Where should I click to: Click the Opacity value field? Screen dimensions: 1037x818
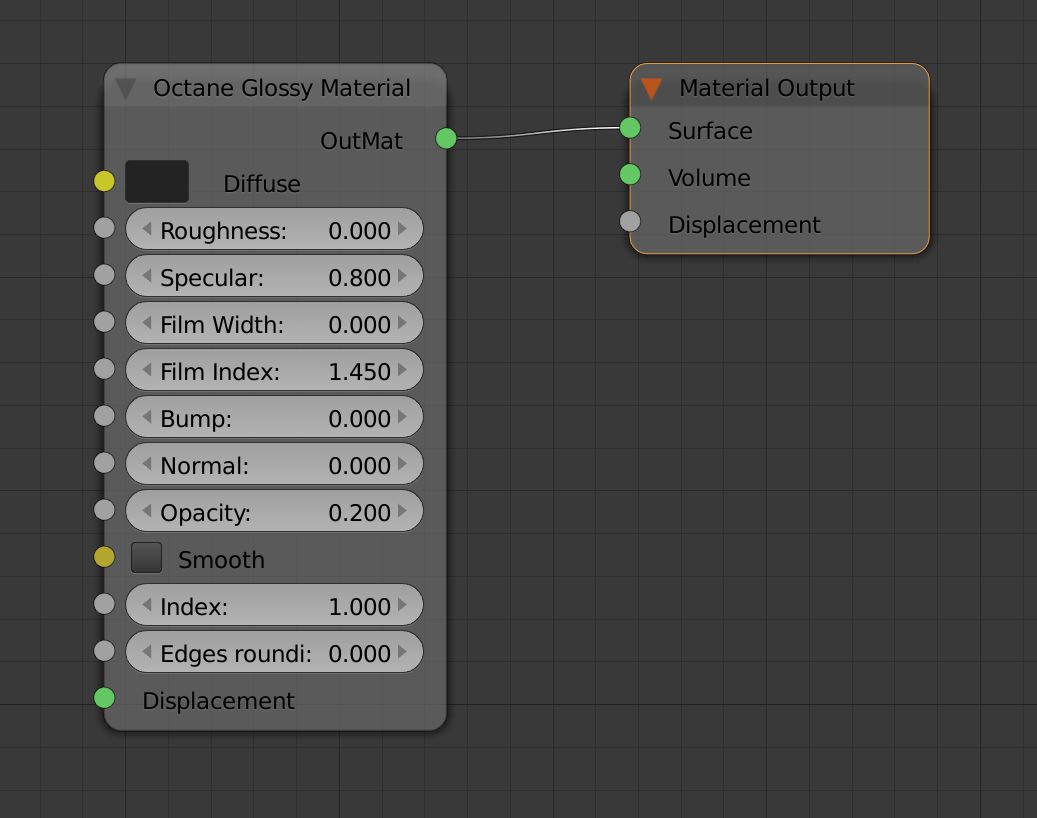[274, 511]
